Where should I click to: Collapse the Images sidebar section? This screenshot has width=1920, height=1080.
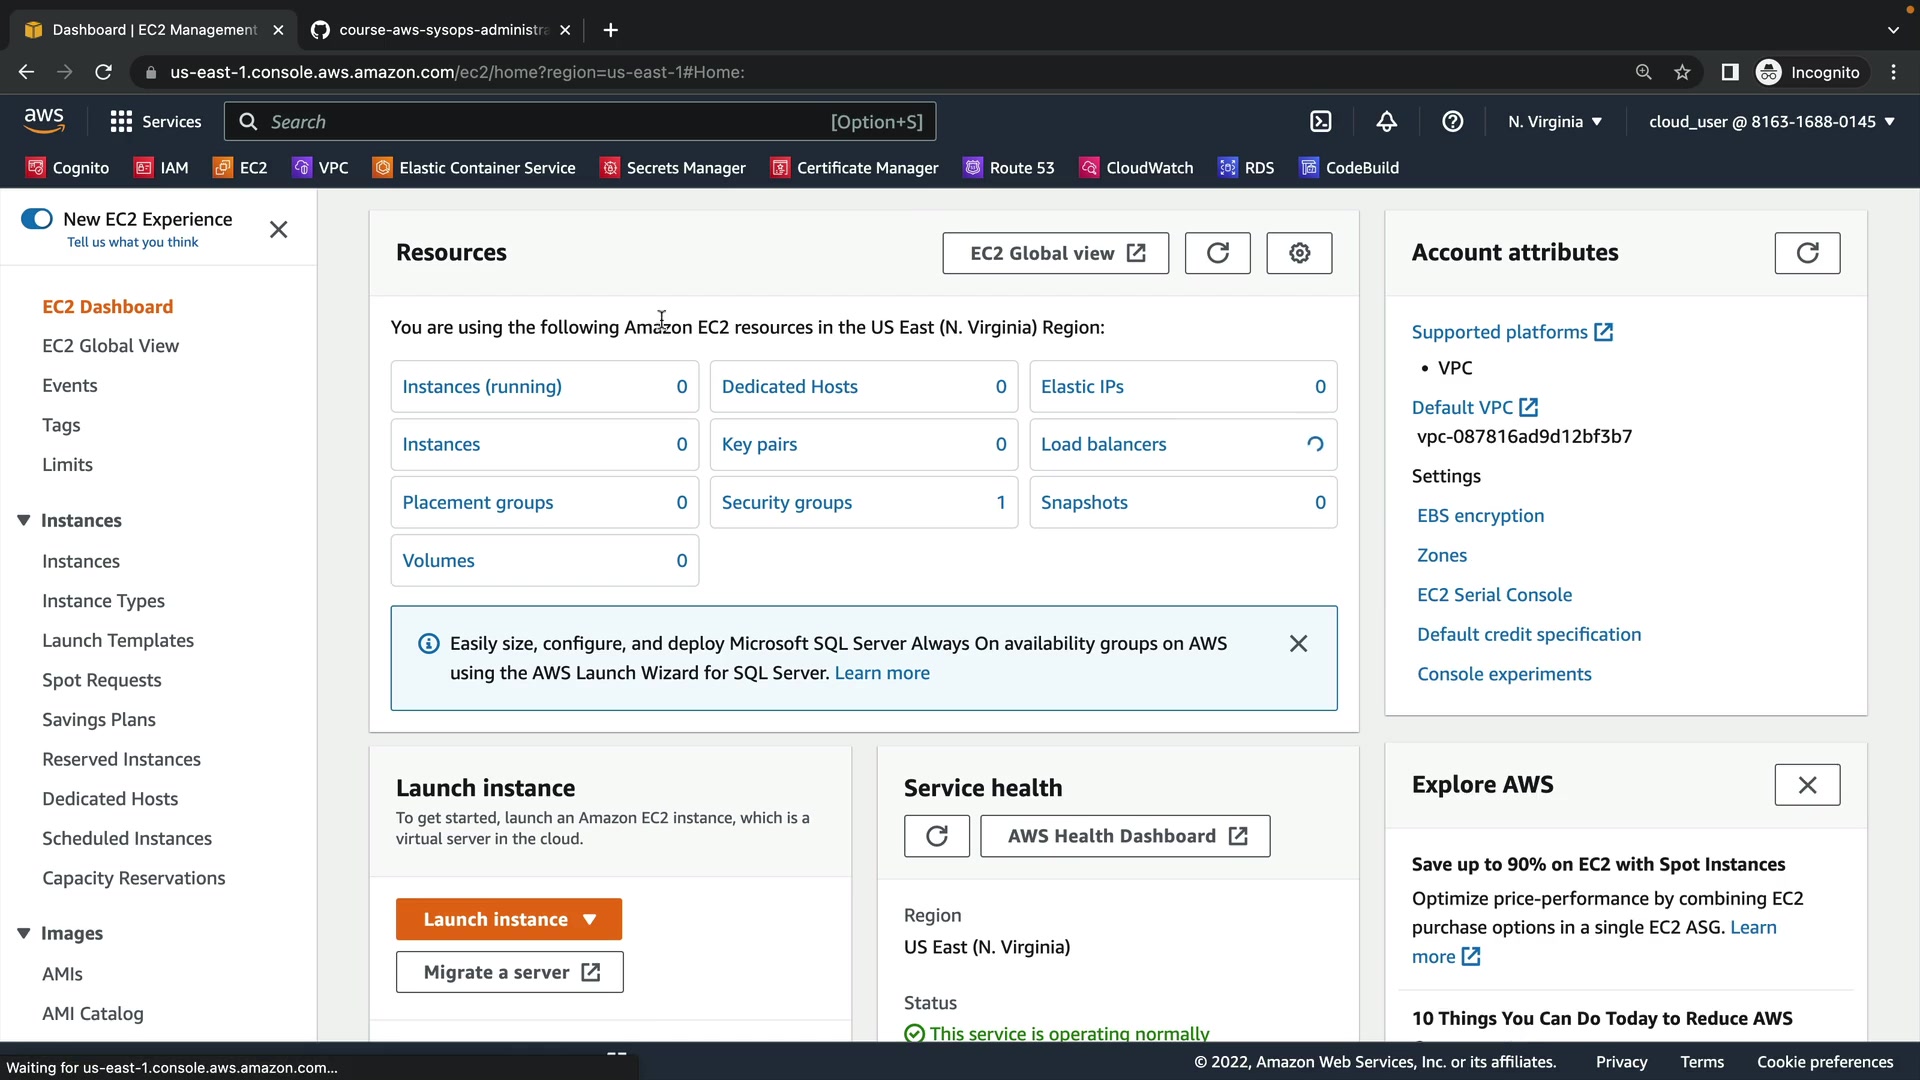click(24, 933)
